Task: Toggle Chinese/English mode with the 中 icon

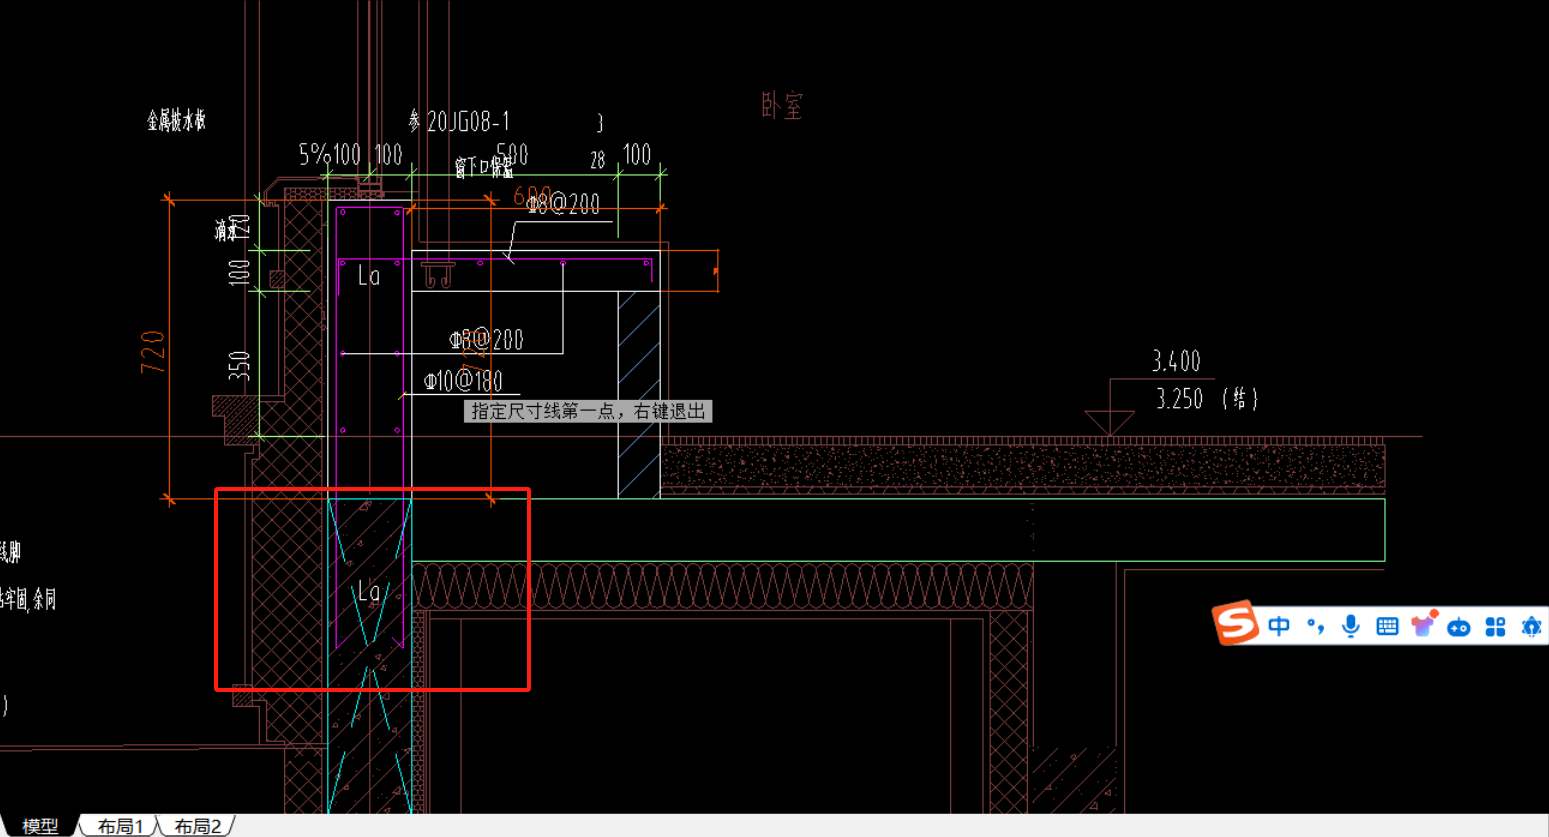Action: (x=1279, y=626)
